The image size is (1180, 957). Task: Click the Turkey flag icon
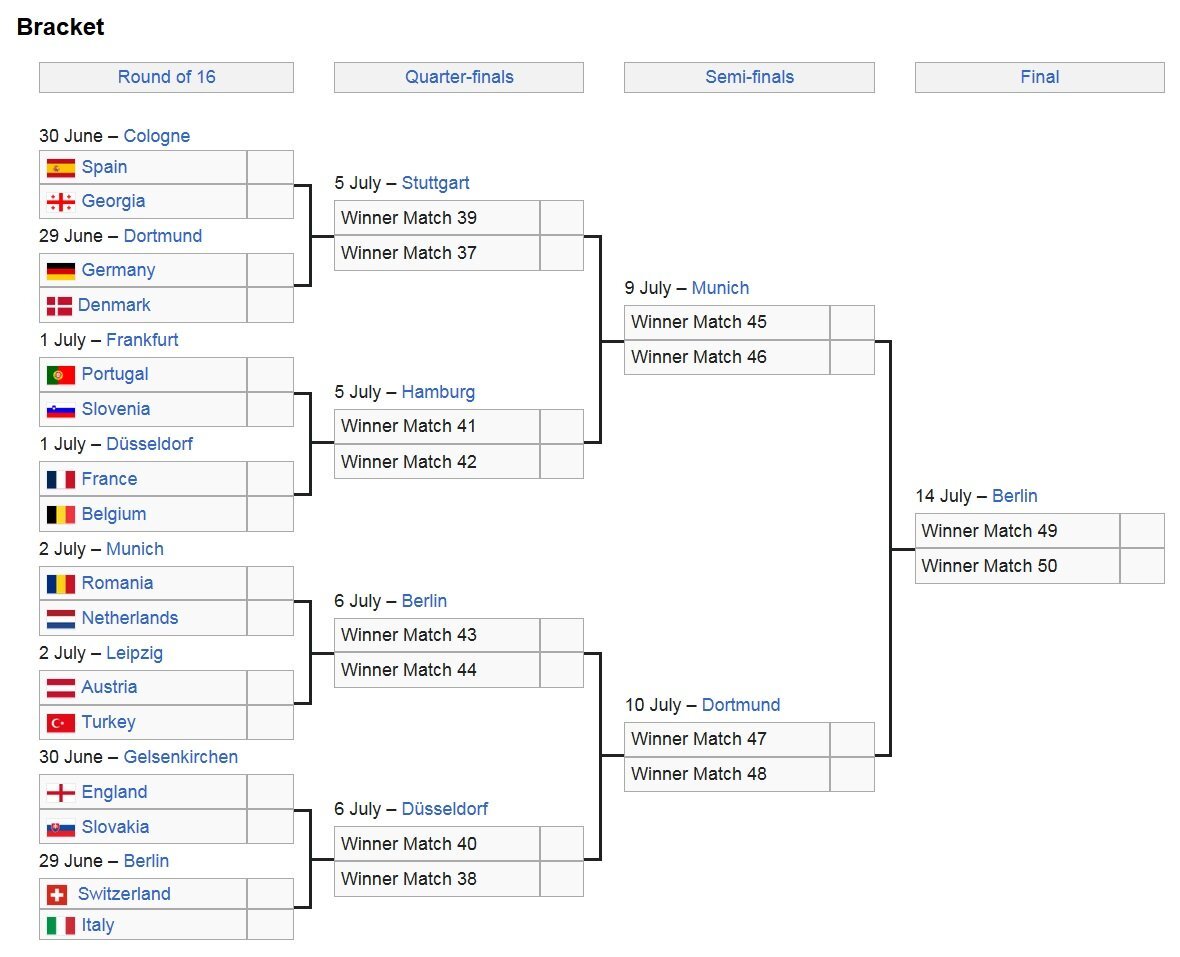point(60,723)
